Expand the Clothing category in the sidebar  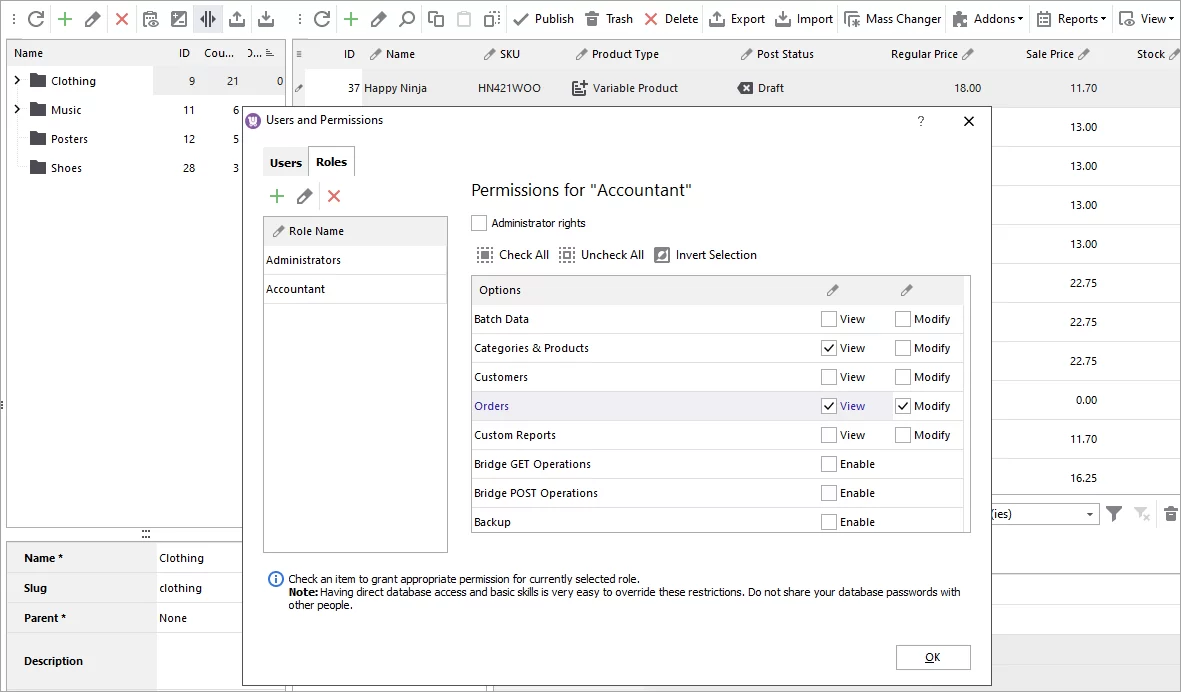click(17, 80)
